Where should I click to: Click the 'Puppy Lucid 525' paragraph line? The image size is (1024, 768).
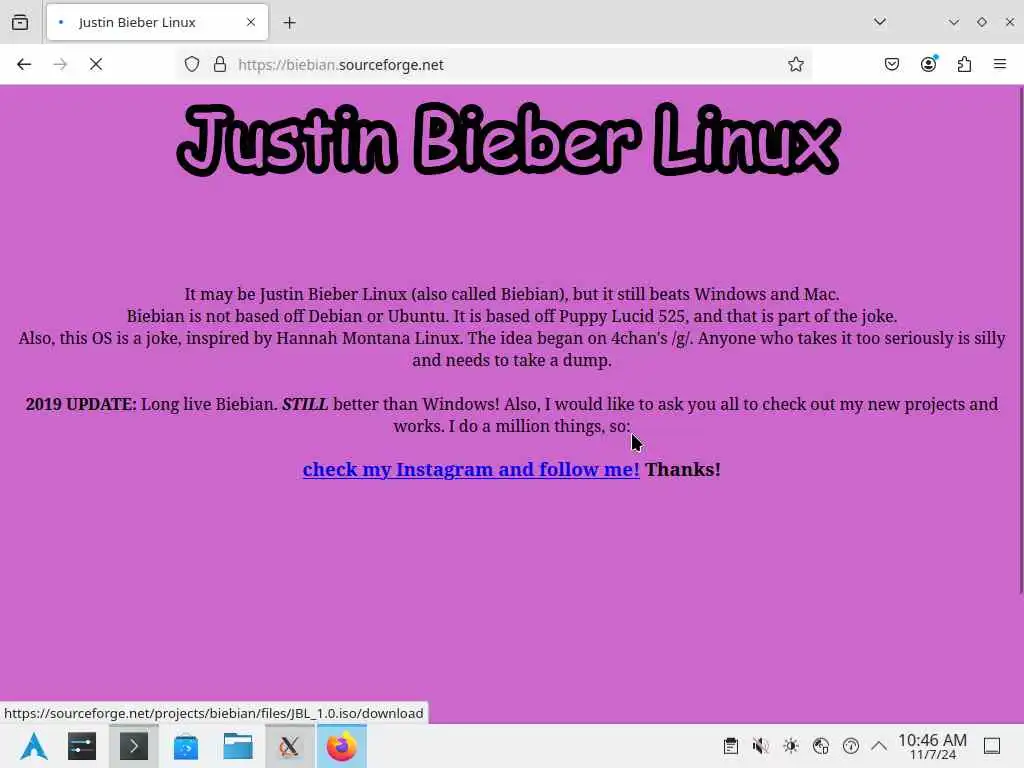[512, 316]
